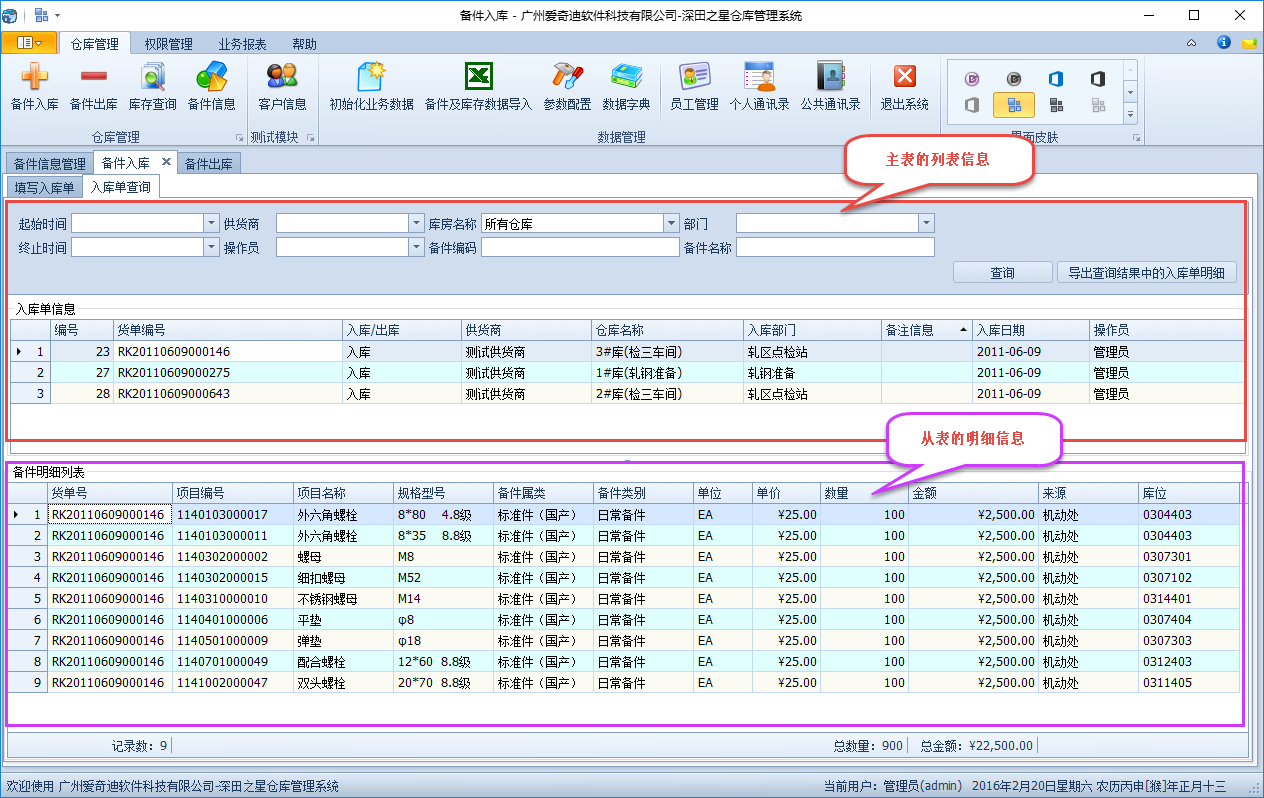Show the next skin gallery row

click(1131, 92)
